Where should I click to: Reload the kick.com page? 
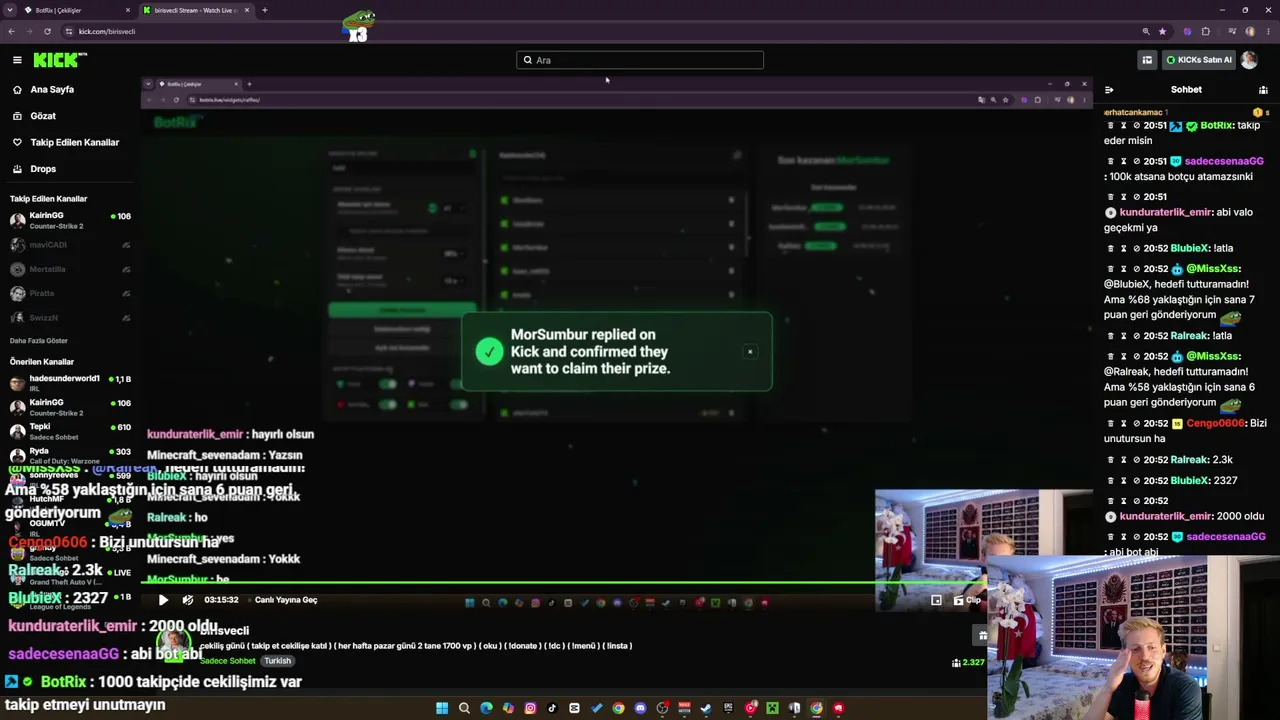(x=47, y=31)
